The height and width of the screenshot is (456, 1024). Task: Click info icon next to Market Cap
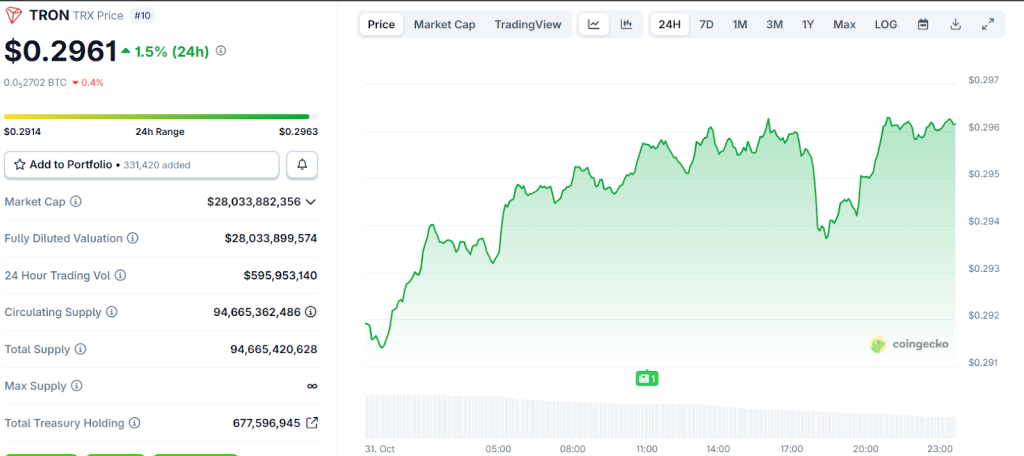click(x=76, y=202)
